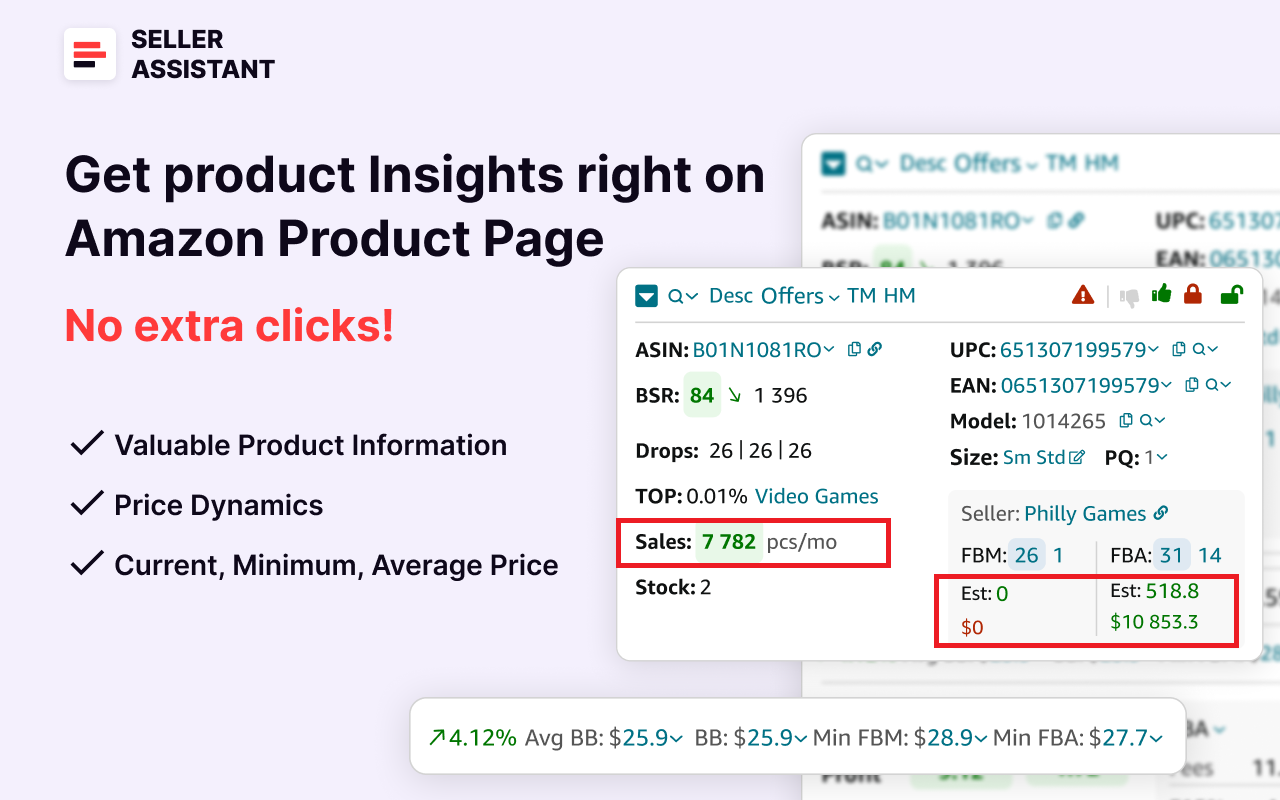Open the Min FBA price dropdown

pyautogui.click(x=1155, y=737)
